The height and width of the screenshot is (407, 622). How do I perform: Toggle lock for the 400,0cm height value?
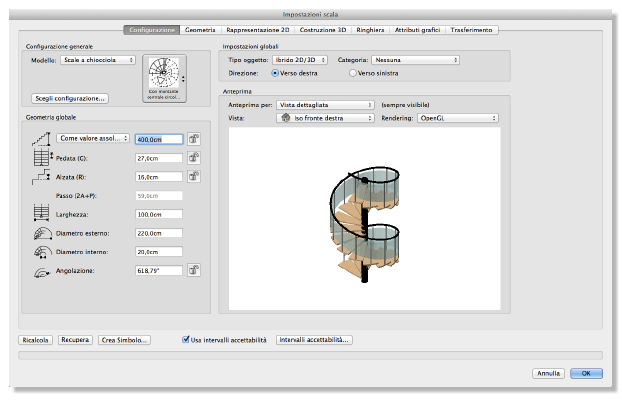click(194, 139)
